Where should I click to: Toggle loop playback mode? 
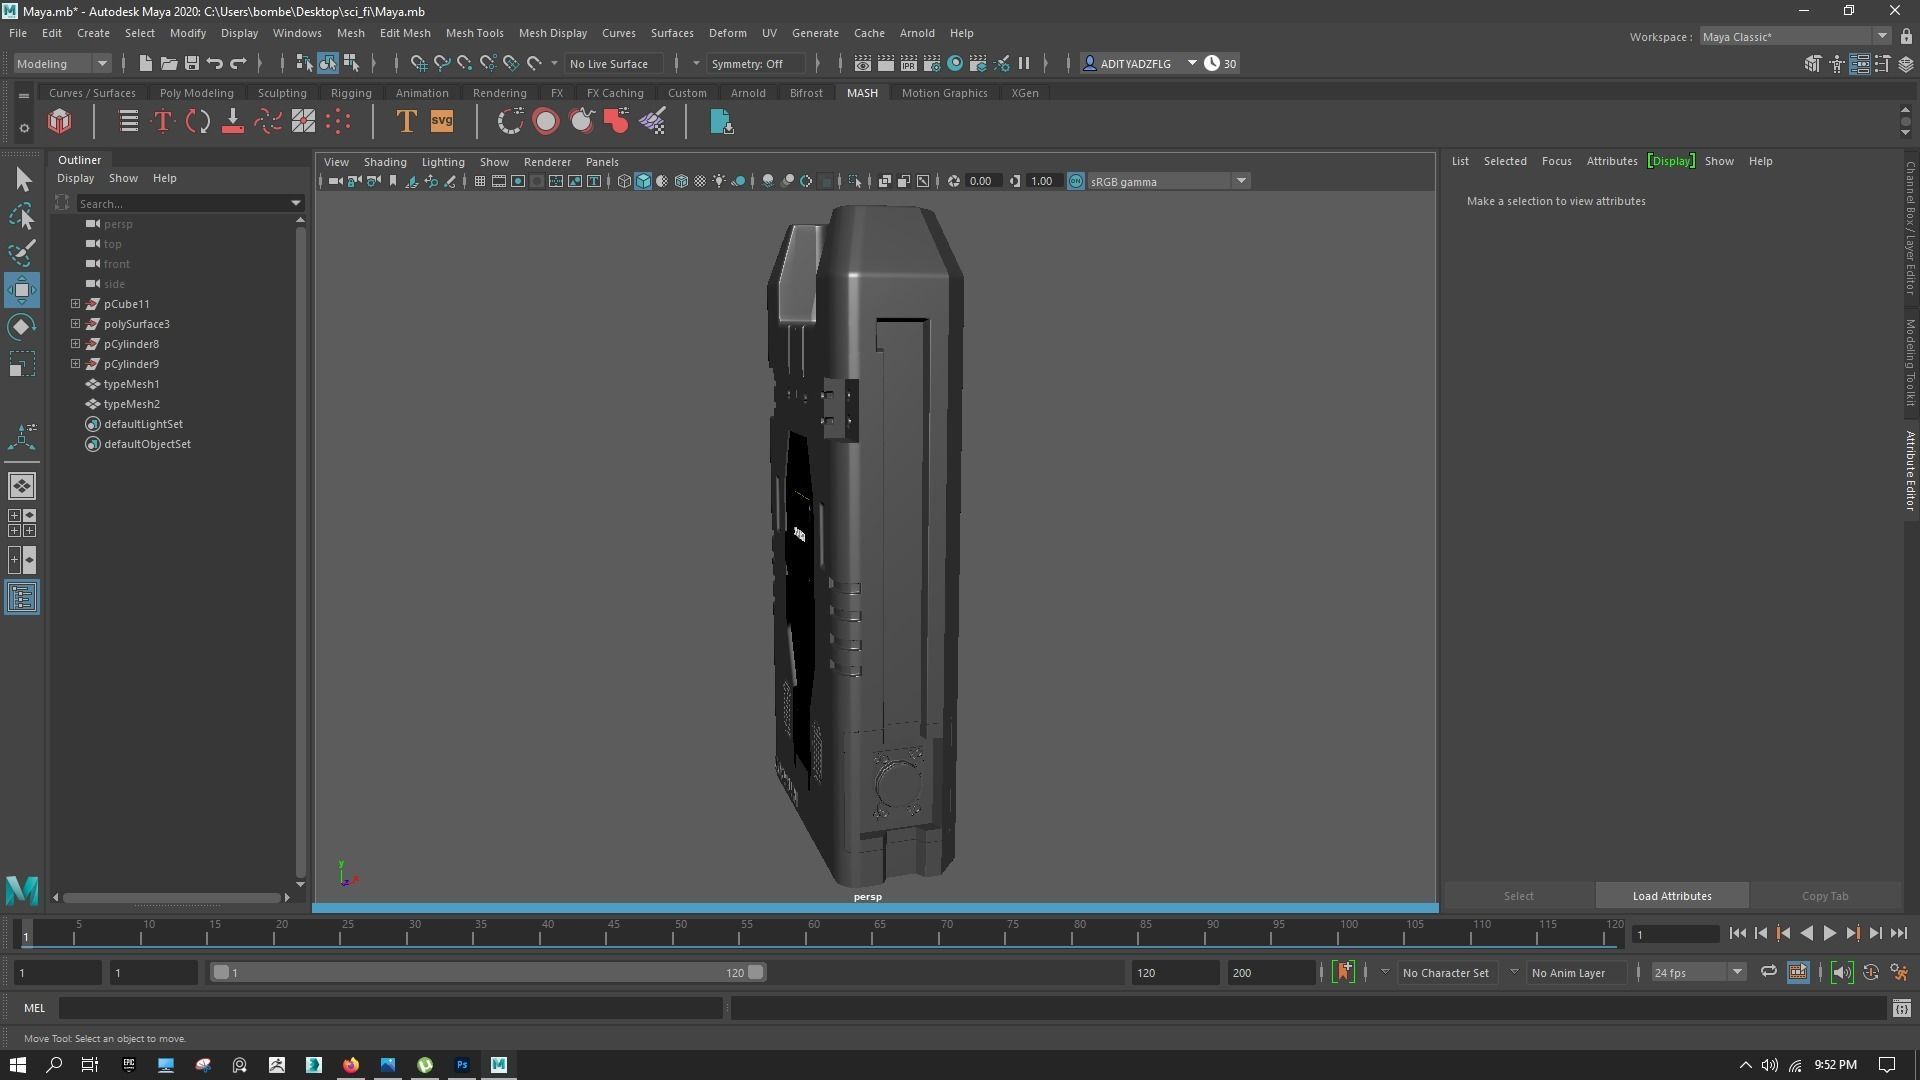pyautogui.click(x=1768, y=972)
